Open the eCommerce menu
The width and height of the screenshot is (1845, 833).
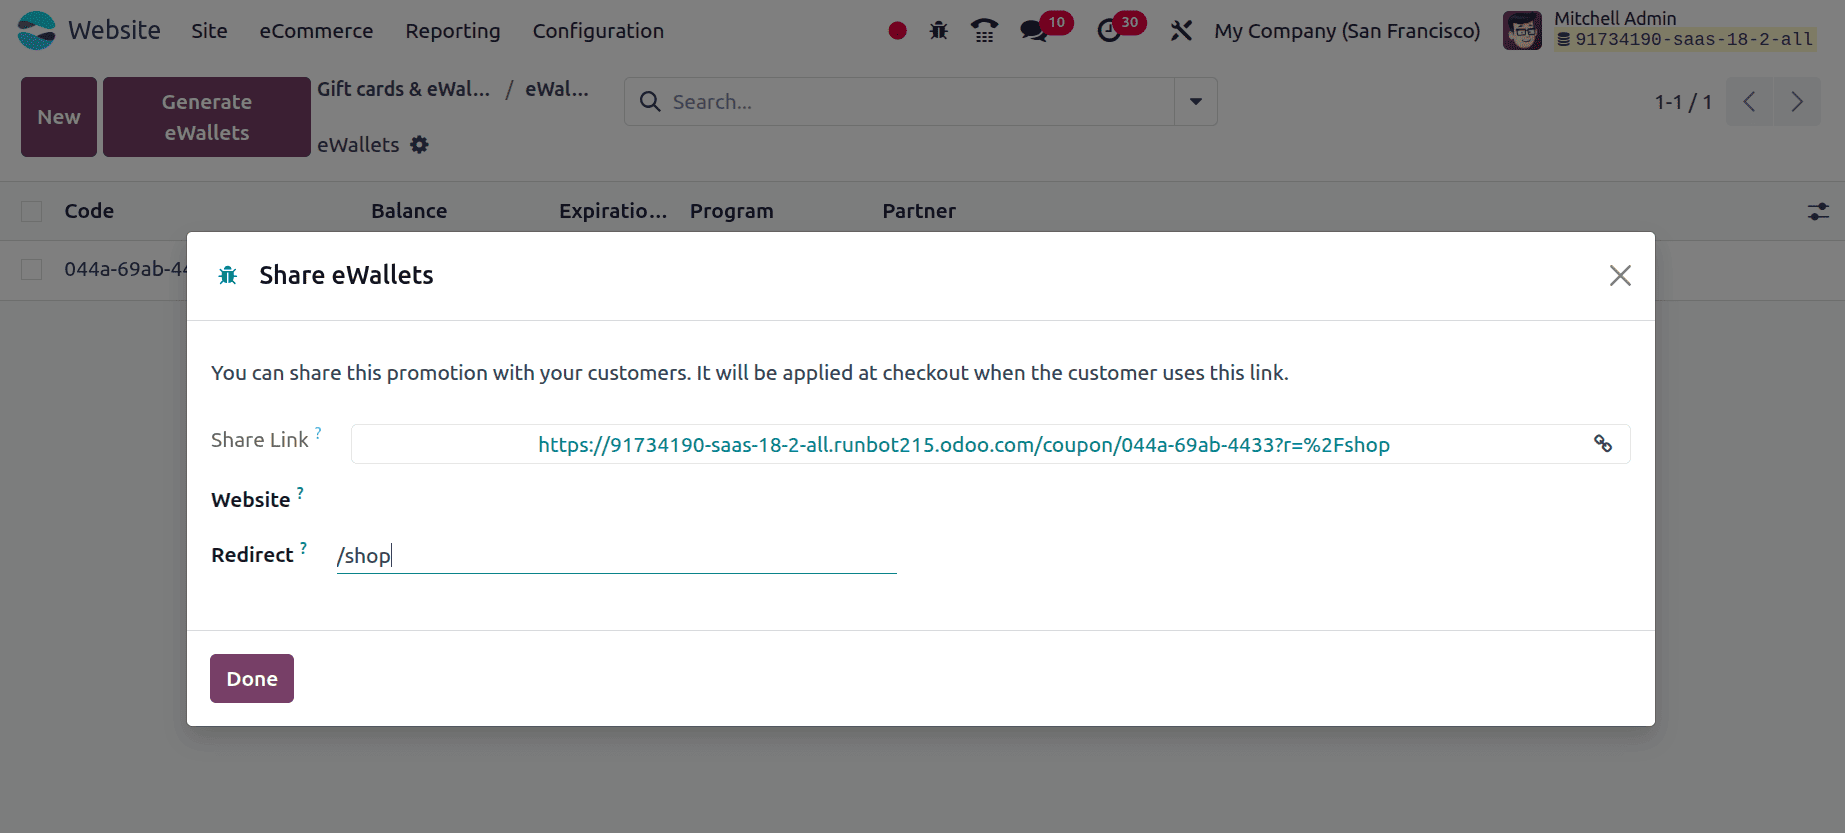point(316,31)
